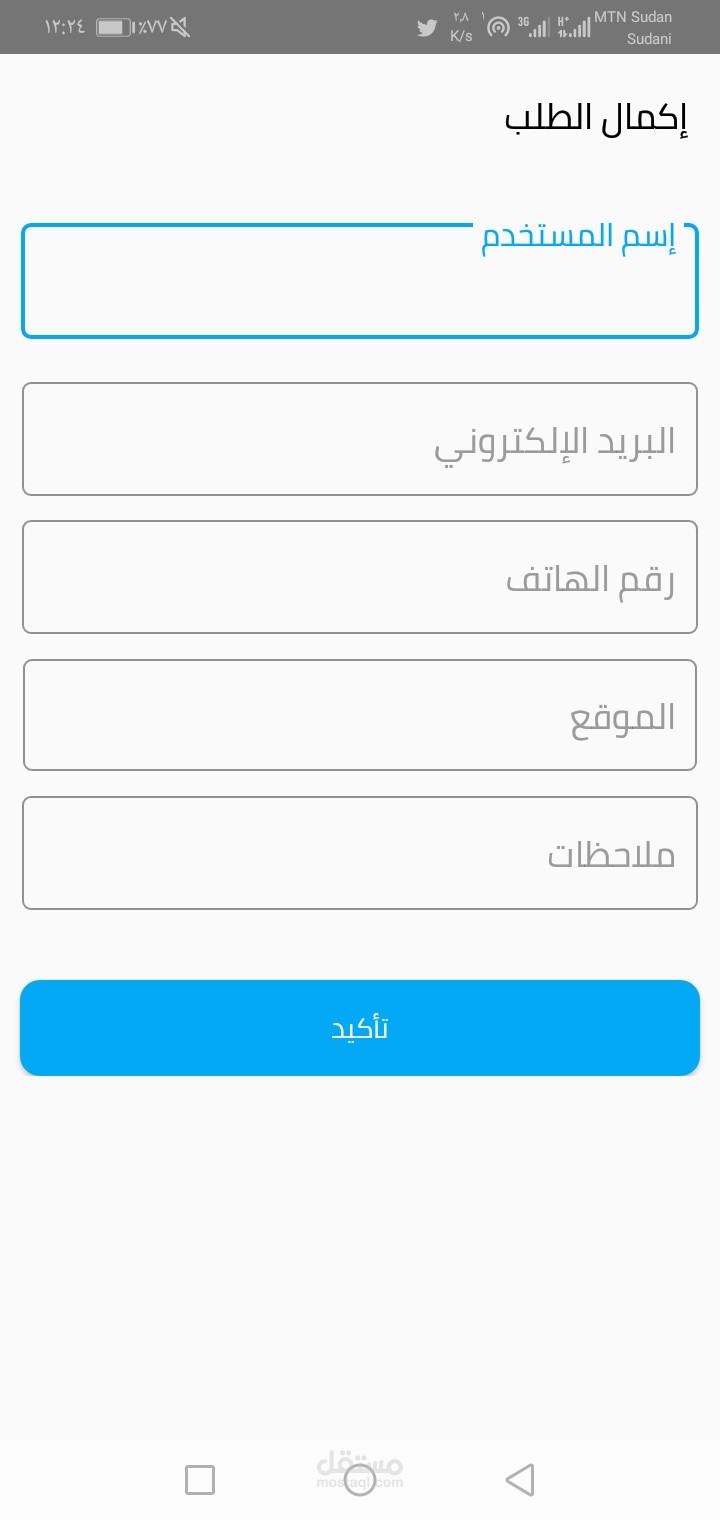This screenshot has width=720, height=1520.
Task: Tap the network speed K/s indicator
Action: tap(461, 27)
